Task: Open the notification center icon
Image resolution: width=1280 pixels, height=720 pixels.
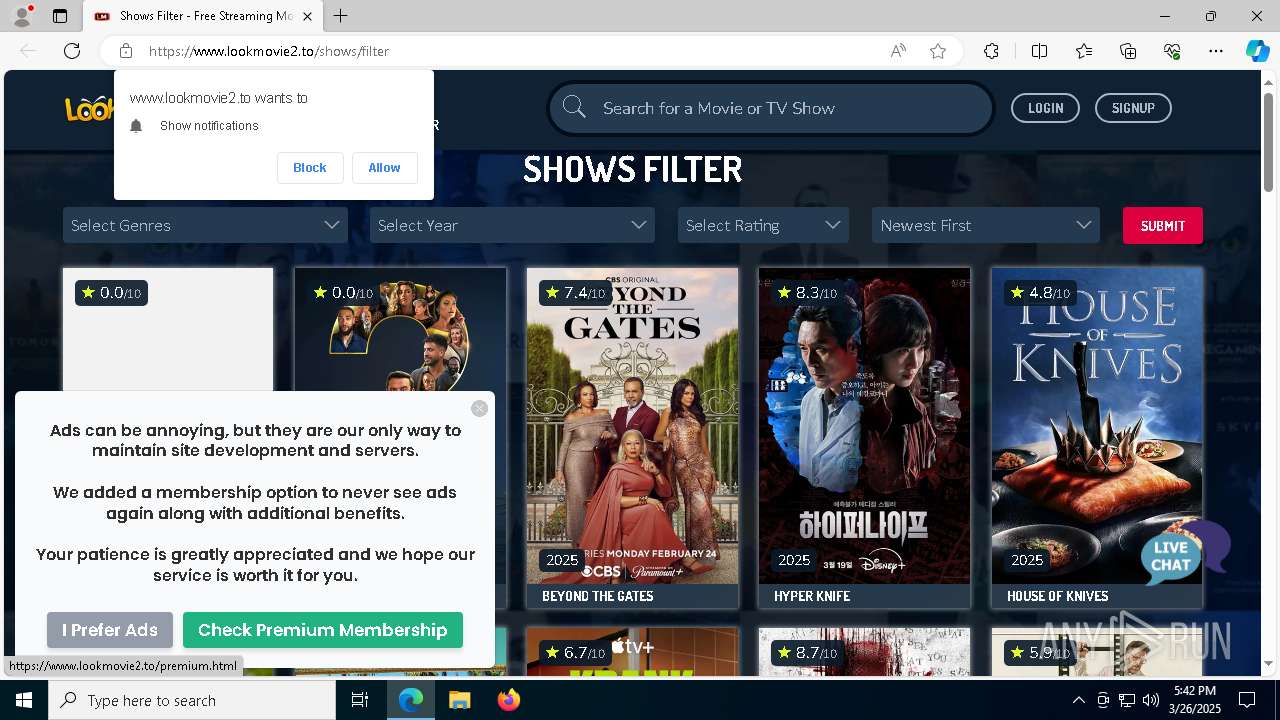Action: [x=1247, y=700]
